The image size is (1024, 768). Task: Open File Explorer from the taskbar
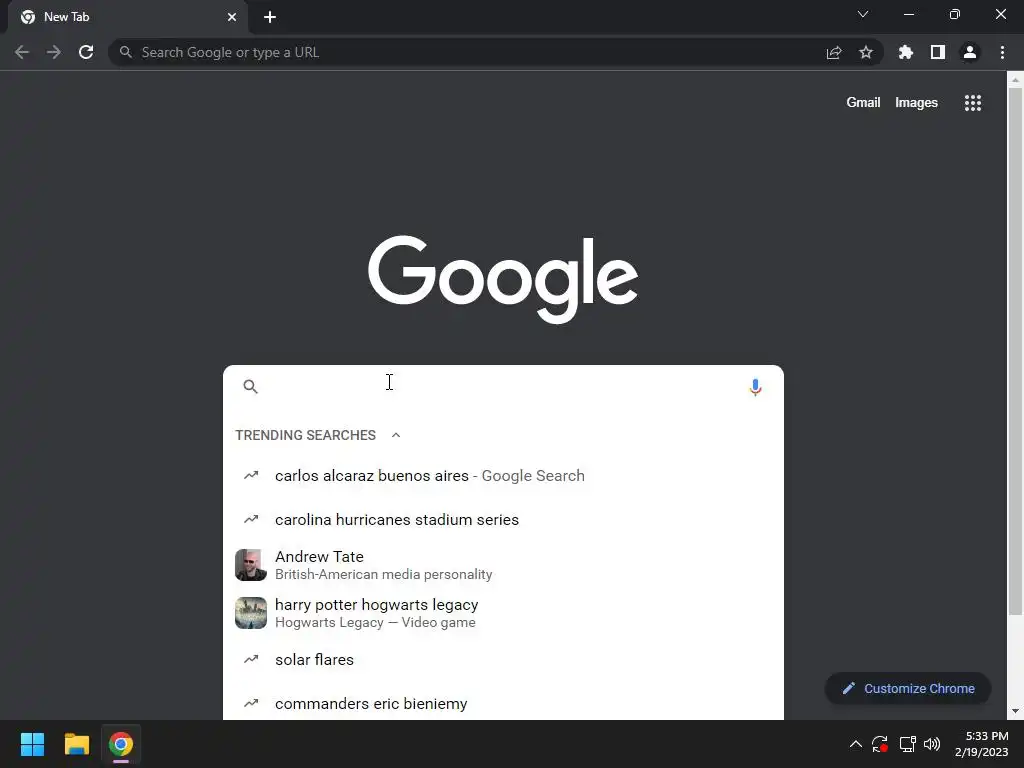pyautogui.click(x=76, y=744)
